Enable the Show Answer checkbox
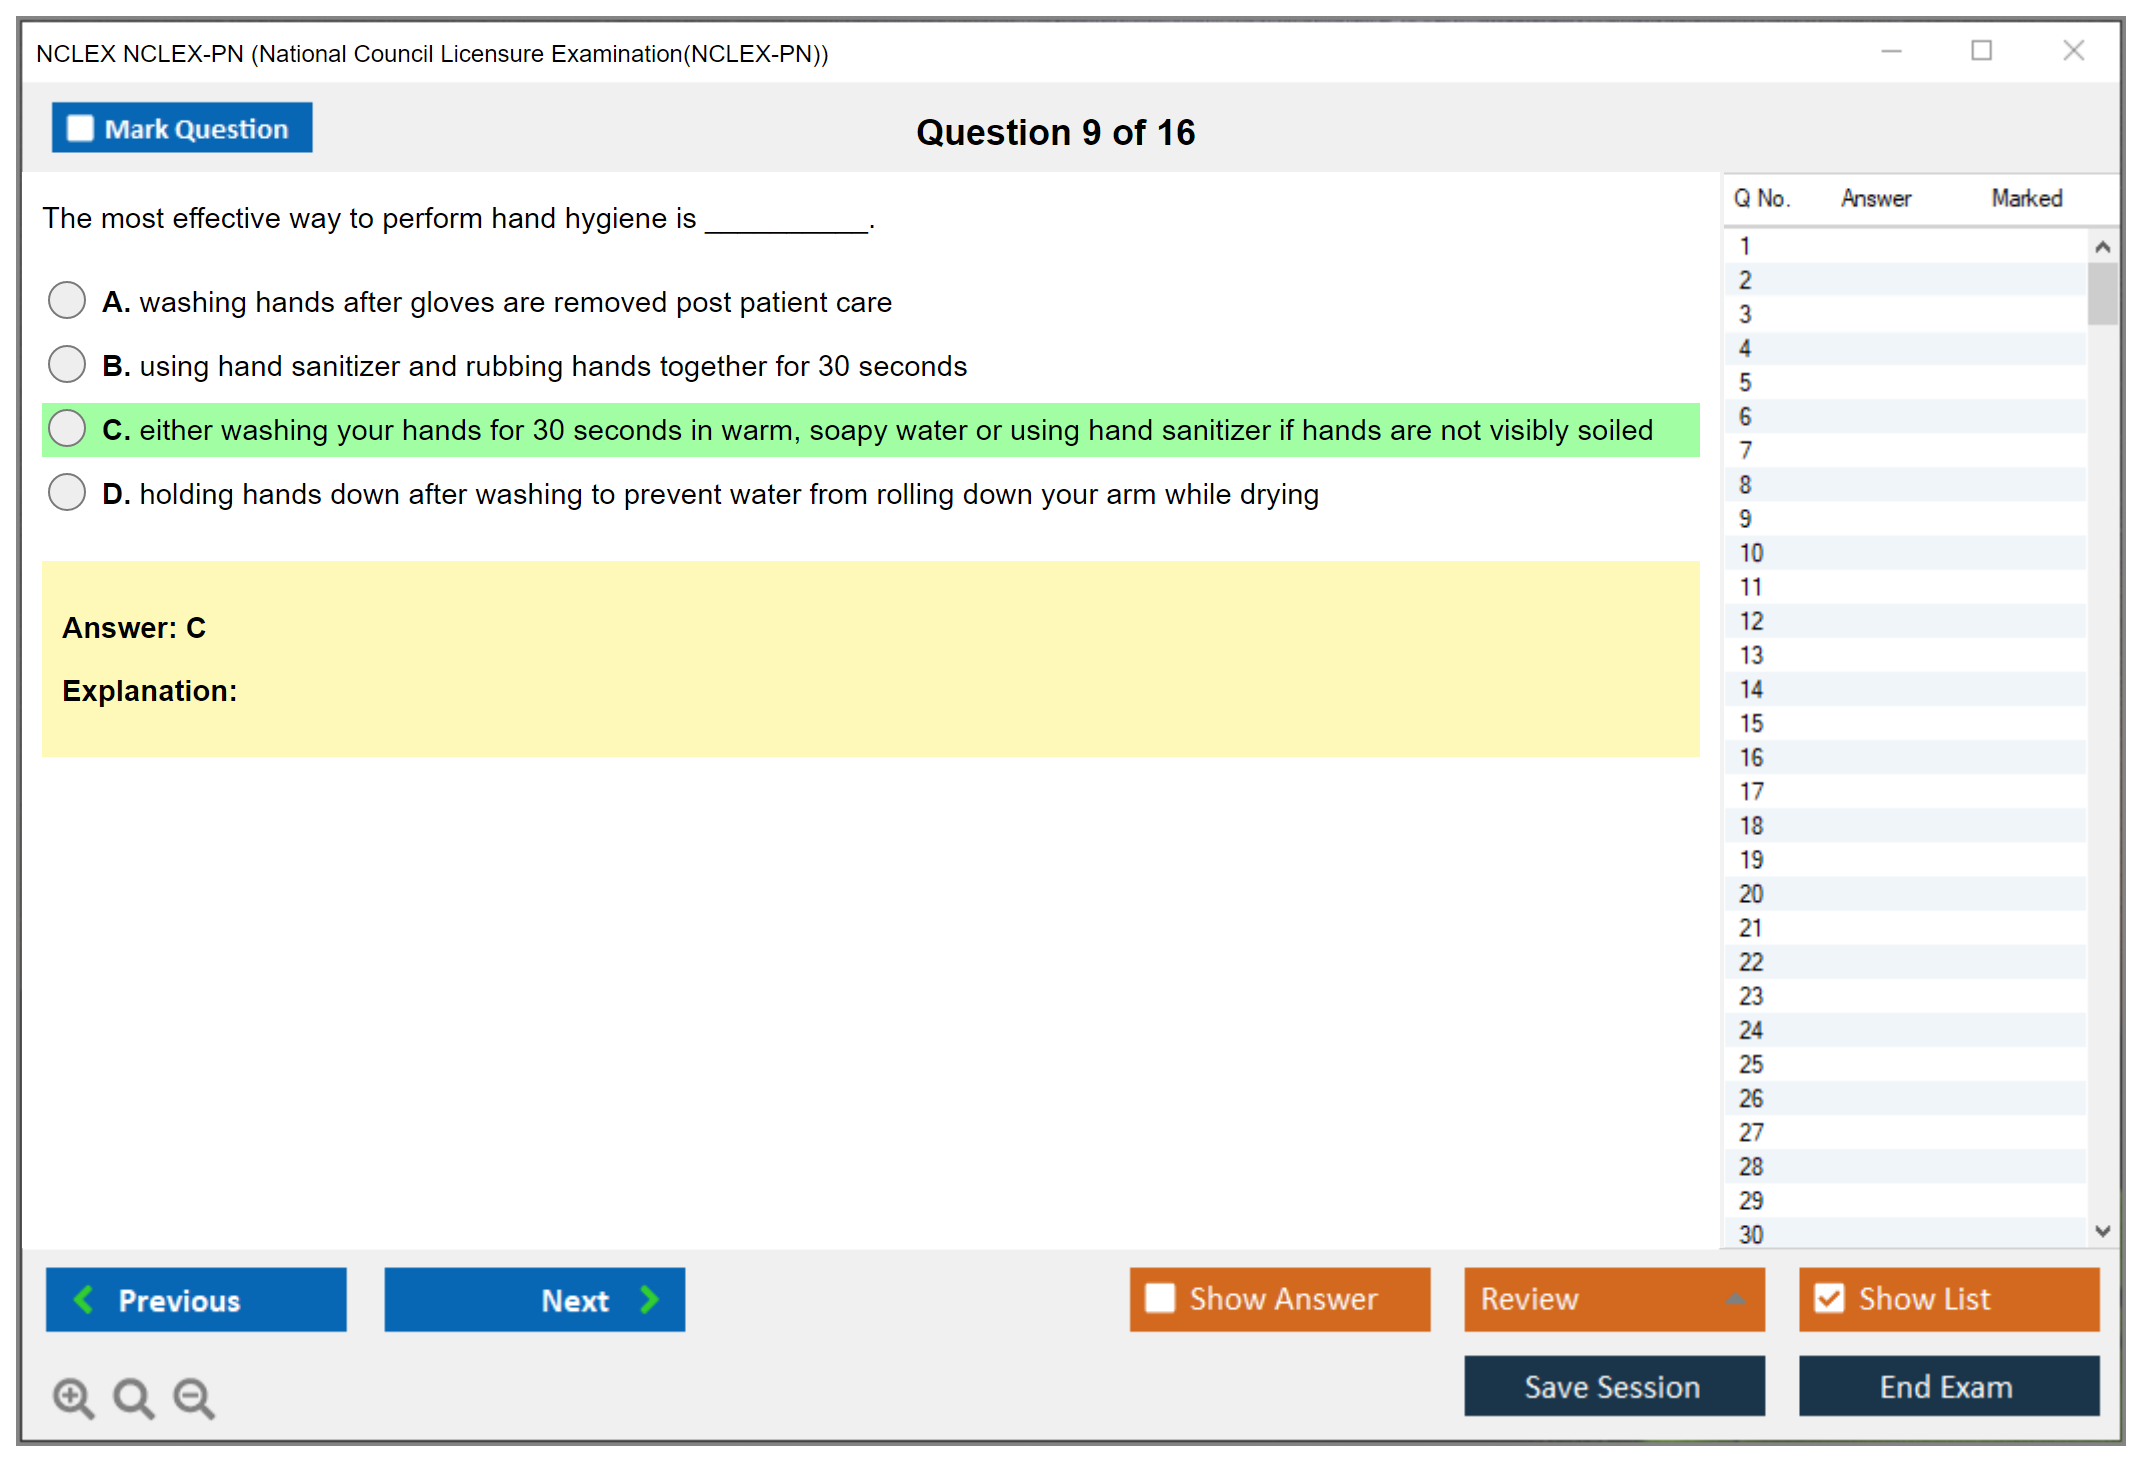The width and height of the screenshot is (2150, 1470). pyautogui.click(x=1160, y=1299)
